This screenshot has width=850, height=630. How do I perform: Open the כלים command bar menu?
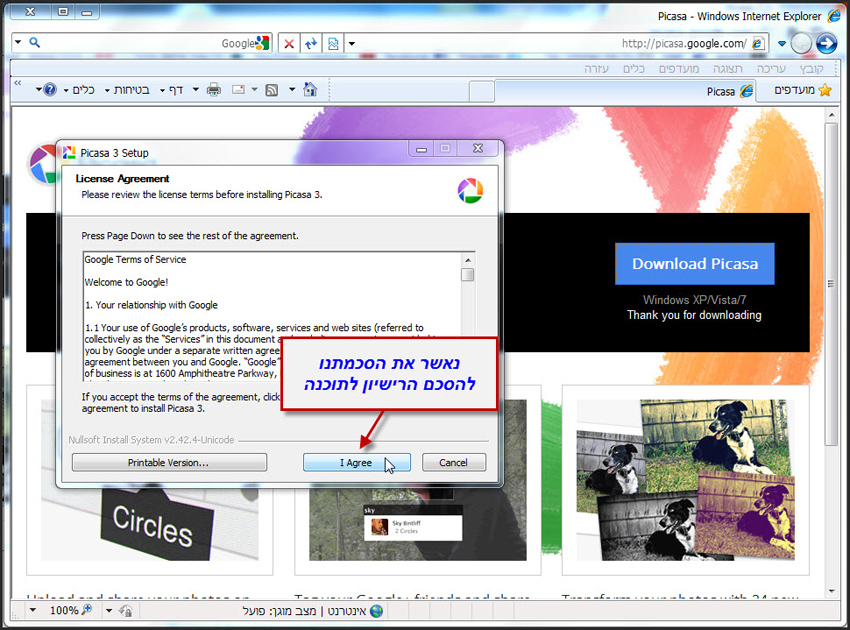click(79, 90)
